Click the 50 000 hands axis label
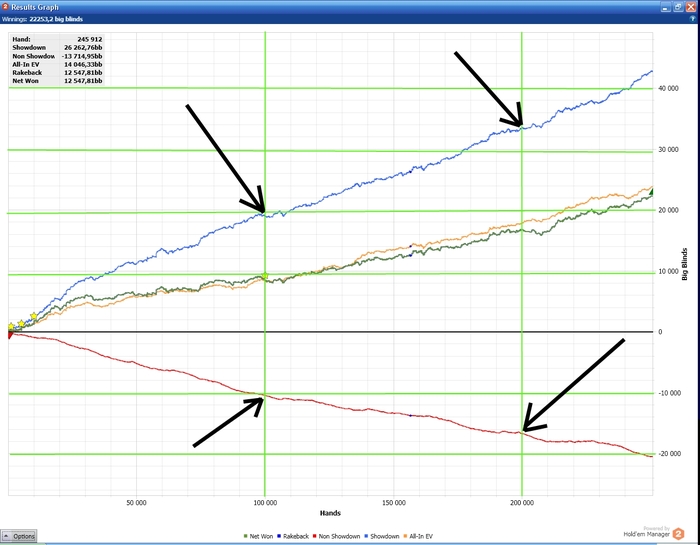 (x=137, y=503)
